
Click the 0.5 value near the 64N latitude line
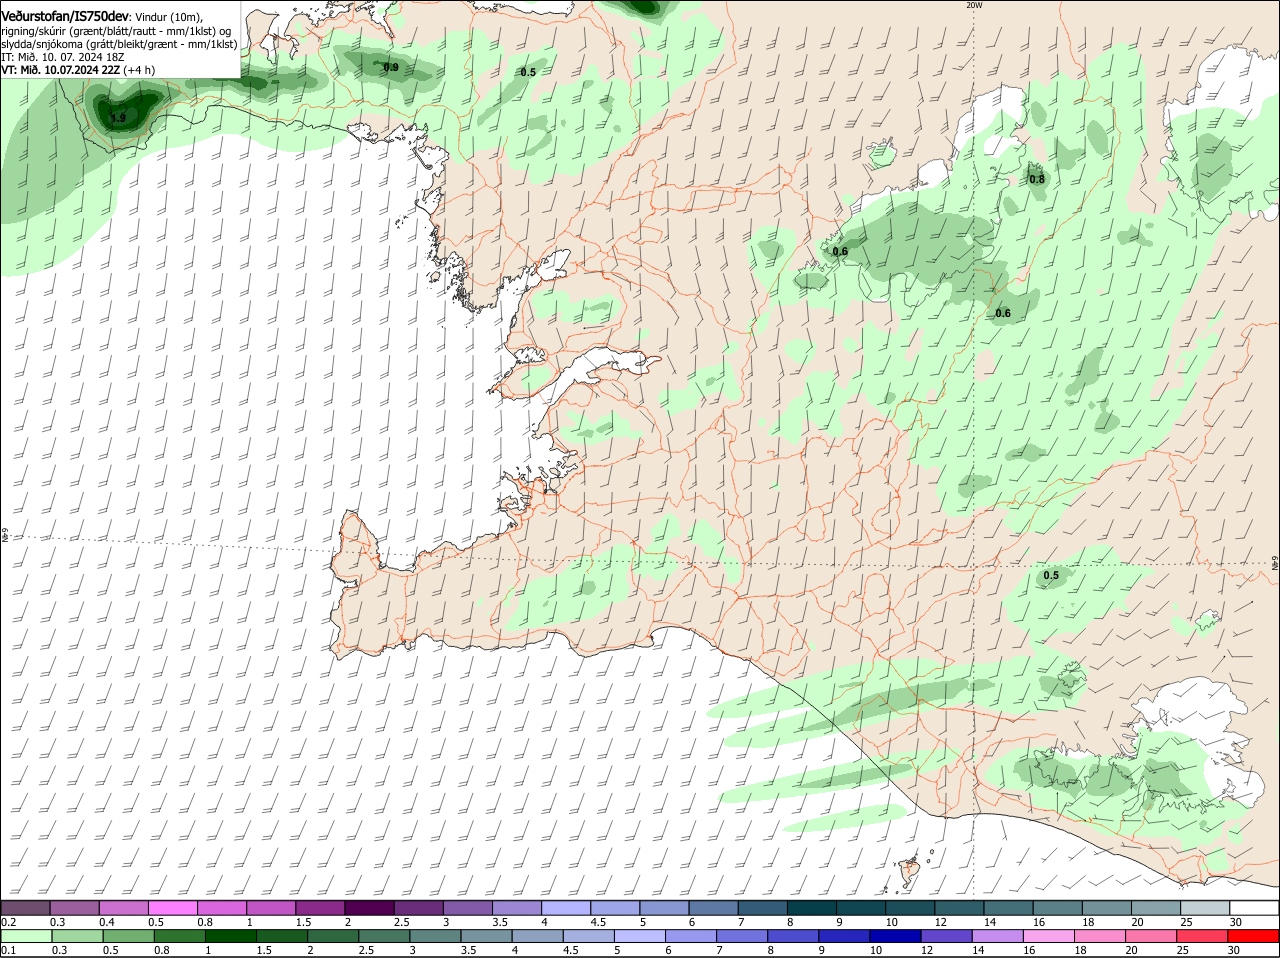1051,575
